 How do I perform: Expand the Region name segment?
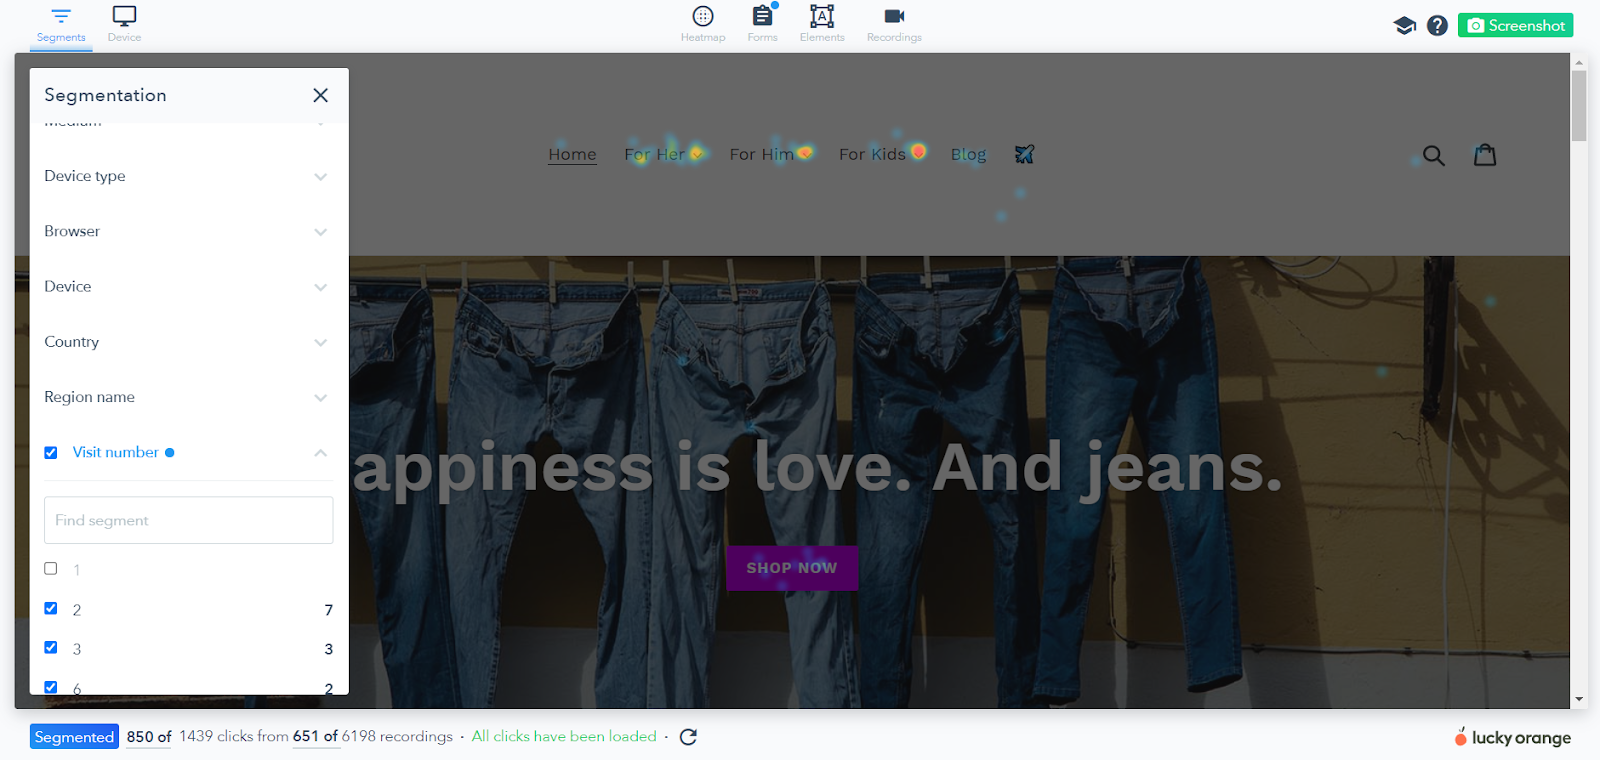186,397
